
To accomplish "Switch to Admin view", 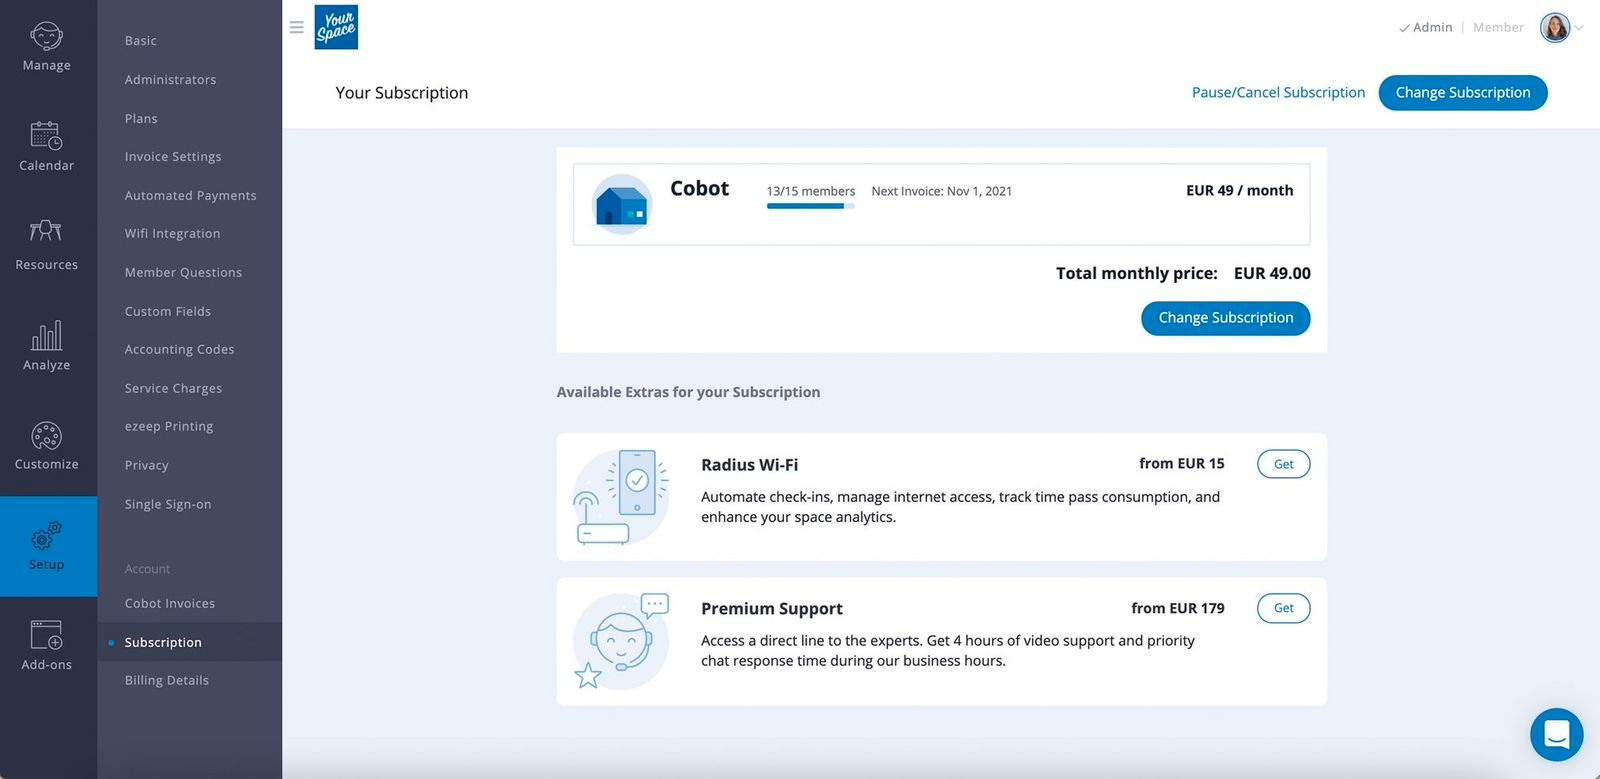I will (x=1425, y=27).
